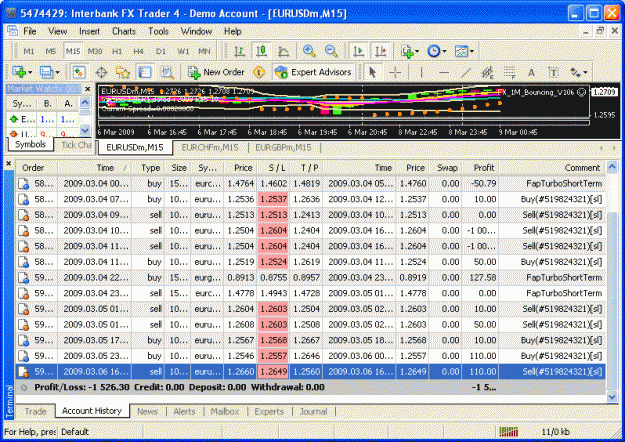Show the Navigator folder-star icon
The width and height of the screenshot is (625, 442).
(123, 73)
